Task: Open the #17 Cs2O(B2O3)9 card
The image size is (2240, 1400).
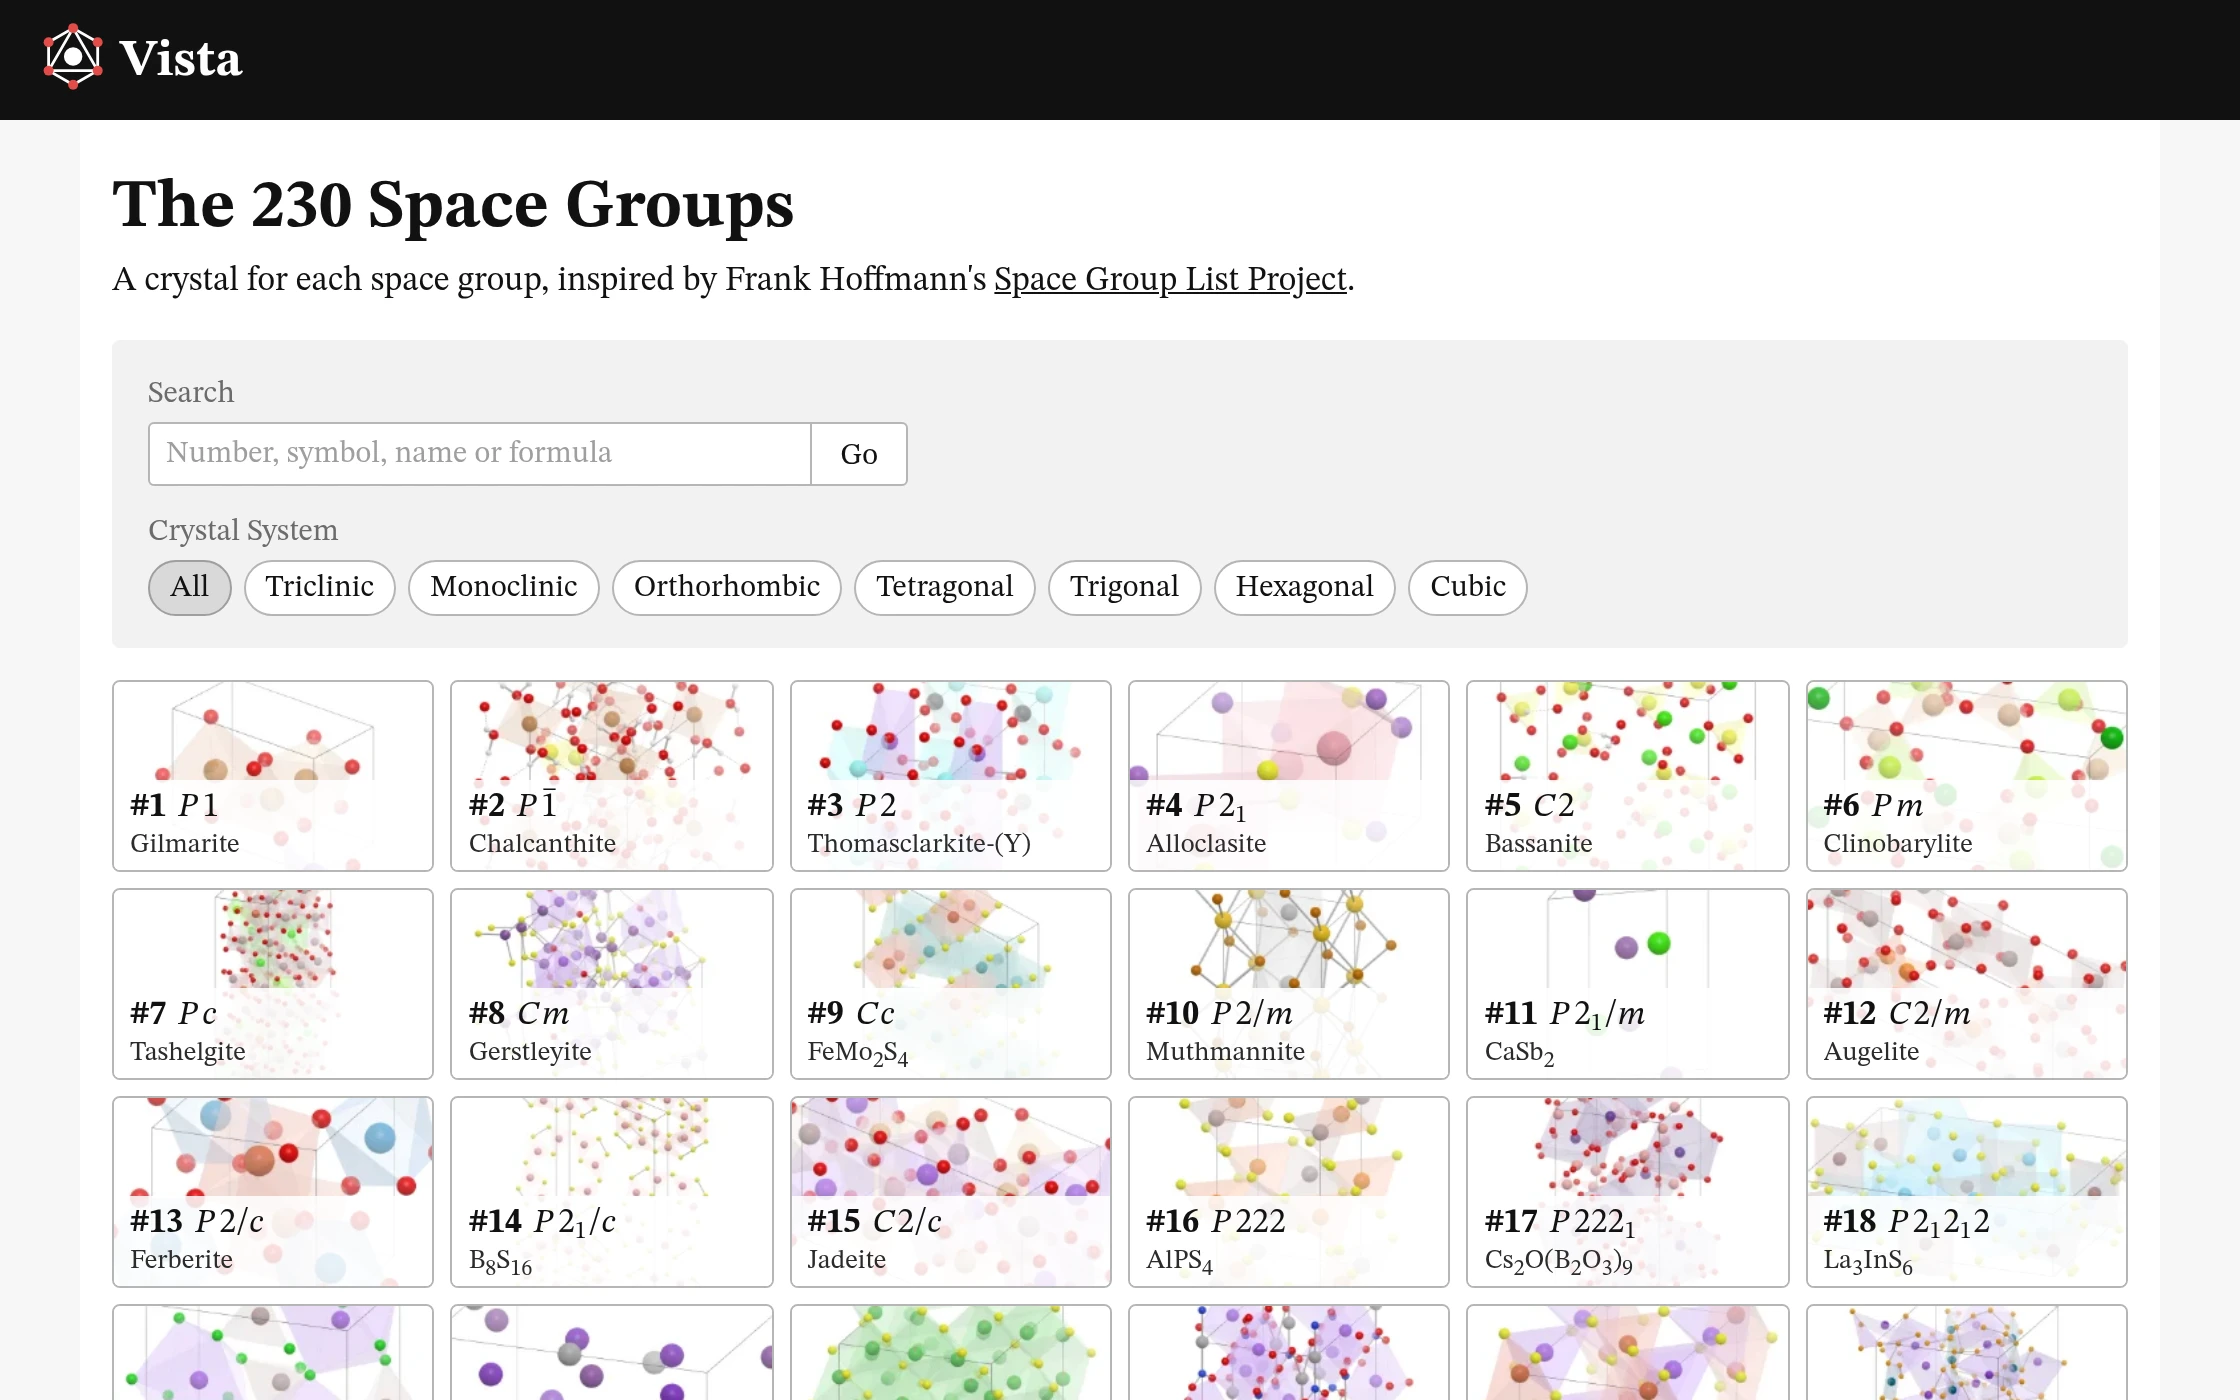Action: (x=1628, y=1192)
